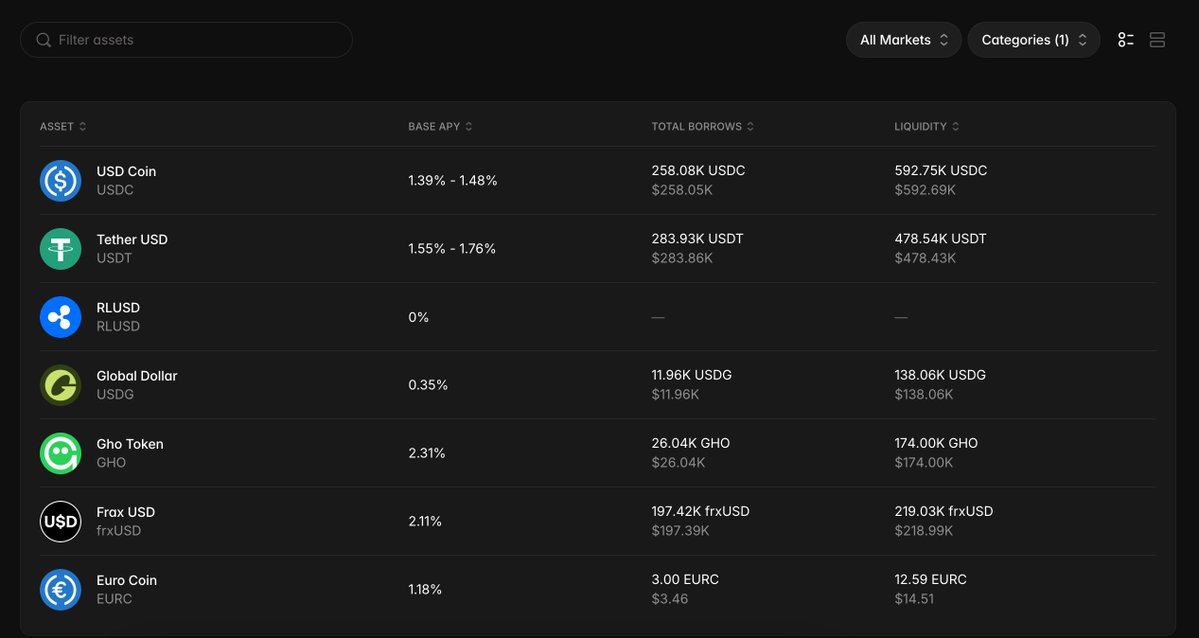Click the 12.59 EURC liquidity value
The width and height of the screenshot is (1199, 638).
click(x=931, y=579)
